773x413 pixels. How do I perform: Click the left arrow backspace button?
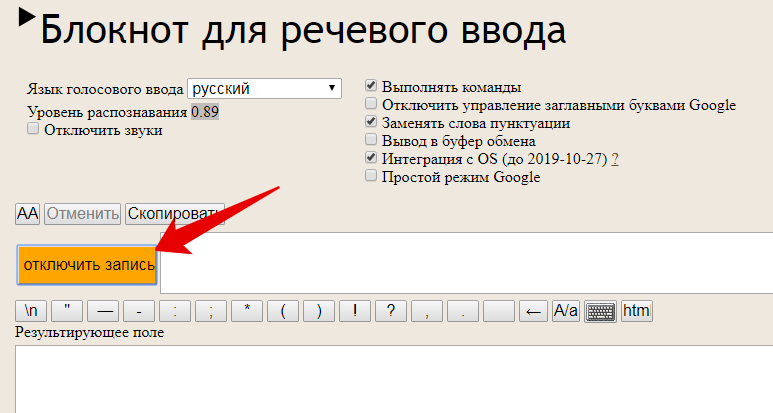click(x=533, y=311)
